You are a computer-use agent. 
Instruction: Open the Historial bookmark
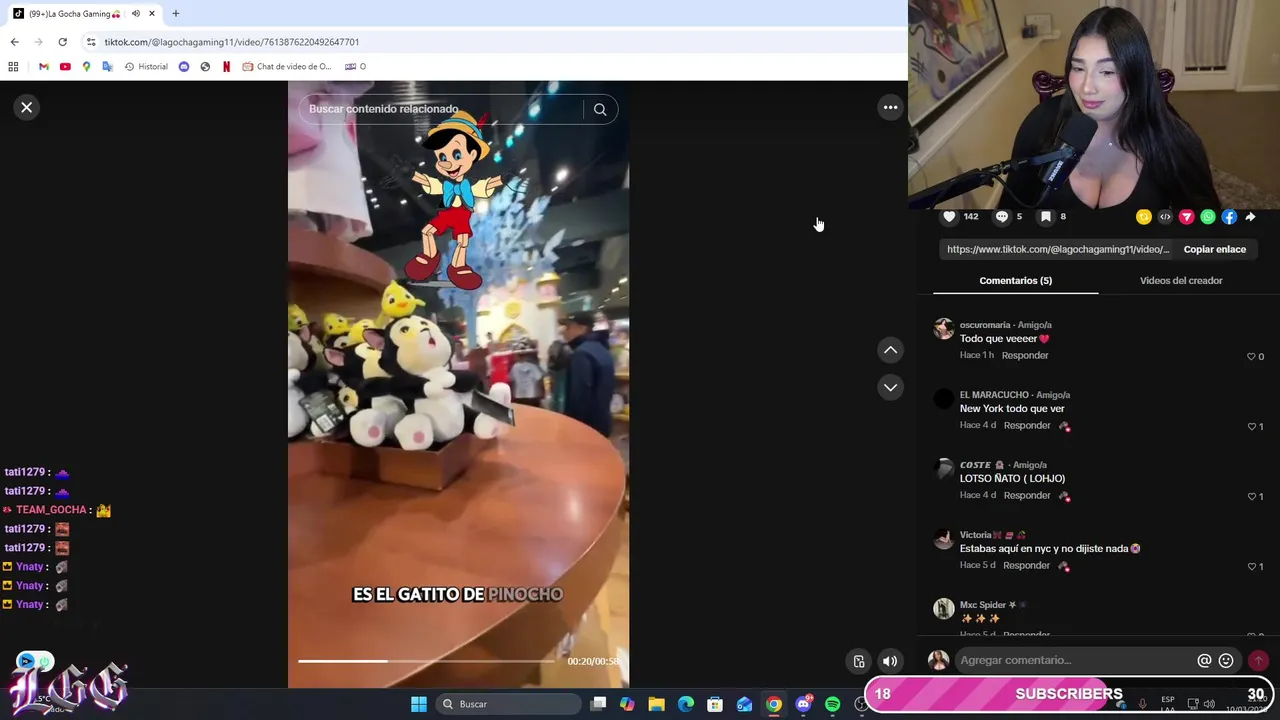click(146, 66)
